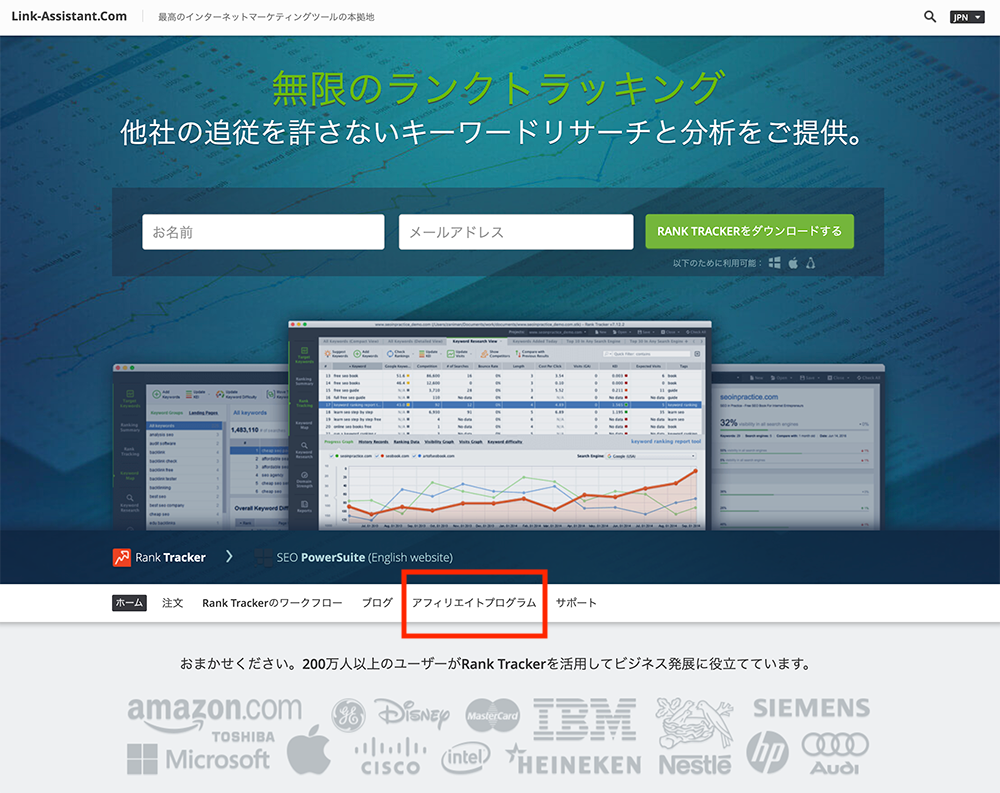Click the SIEMENS logo
This screenshot has height=793, width=1000.
tap(811, 708)
